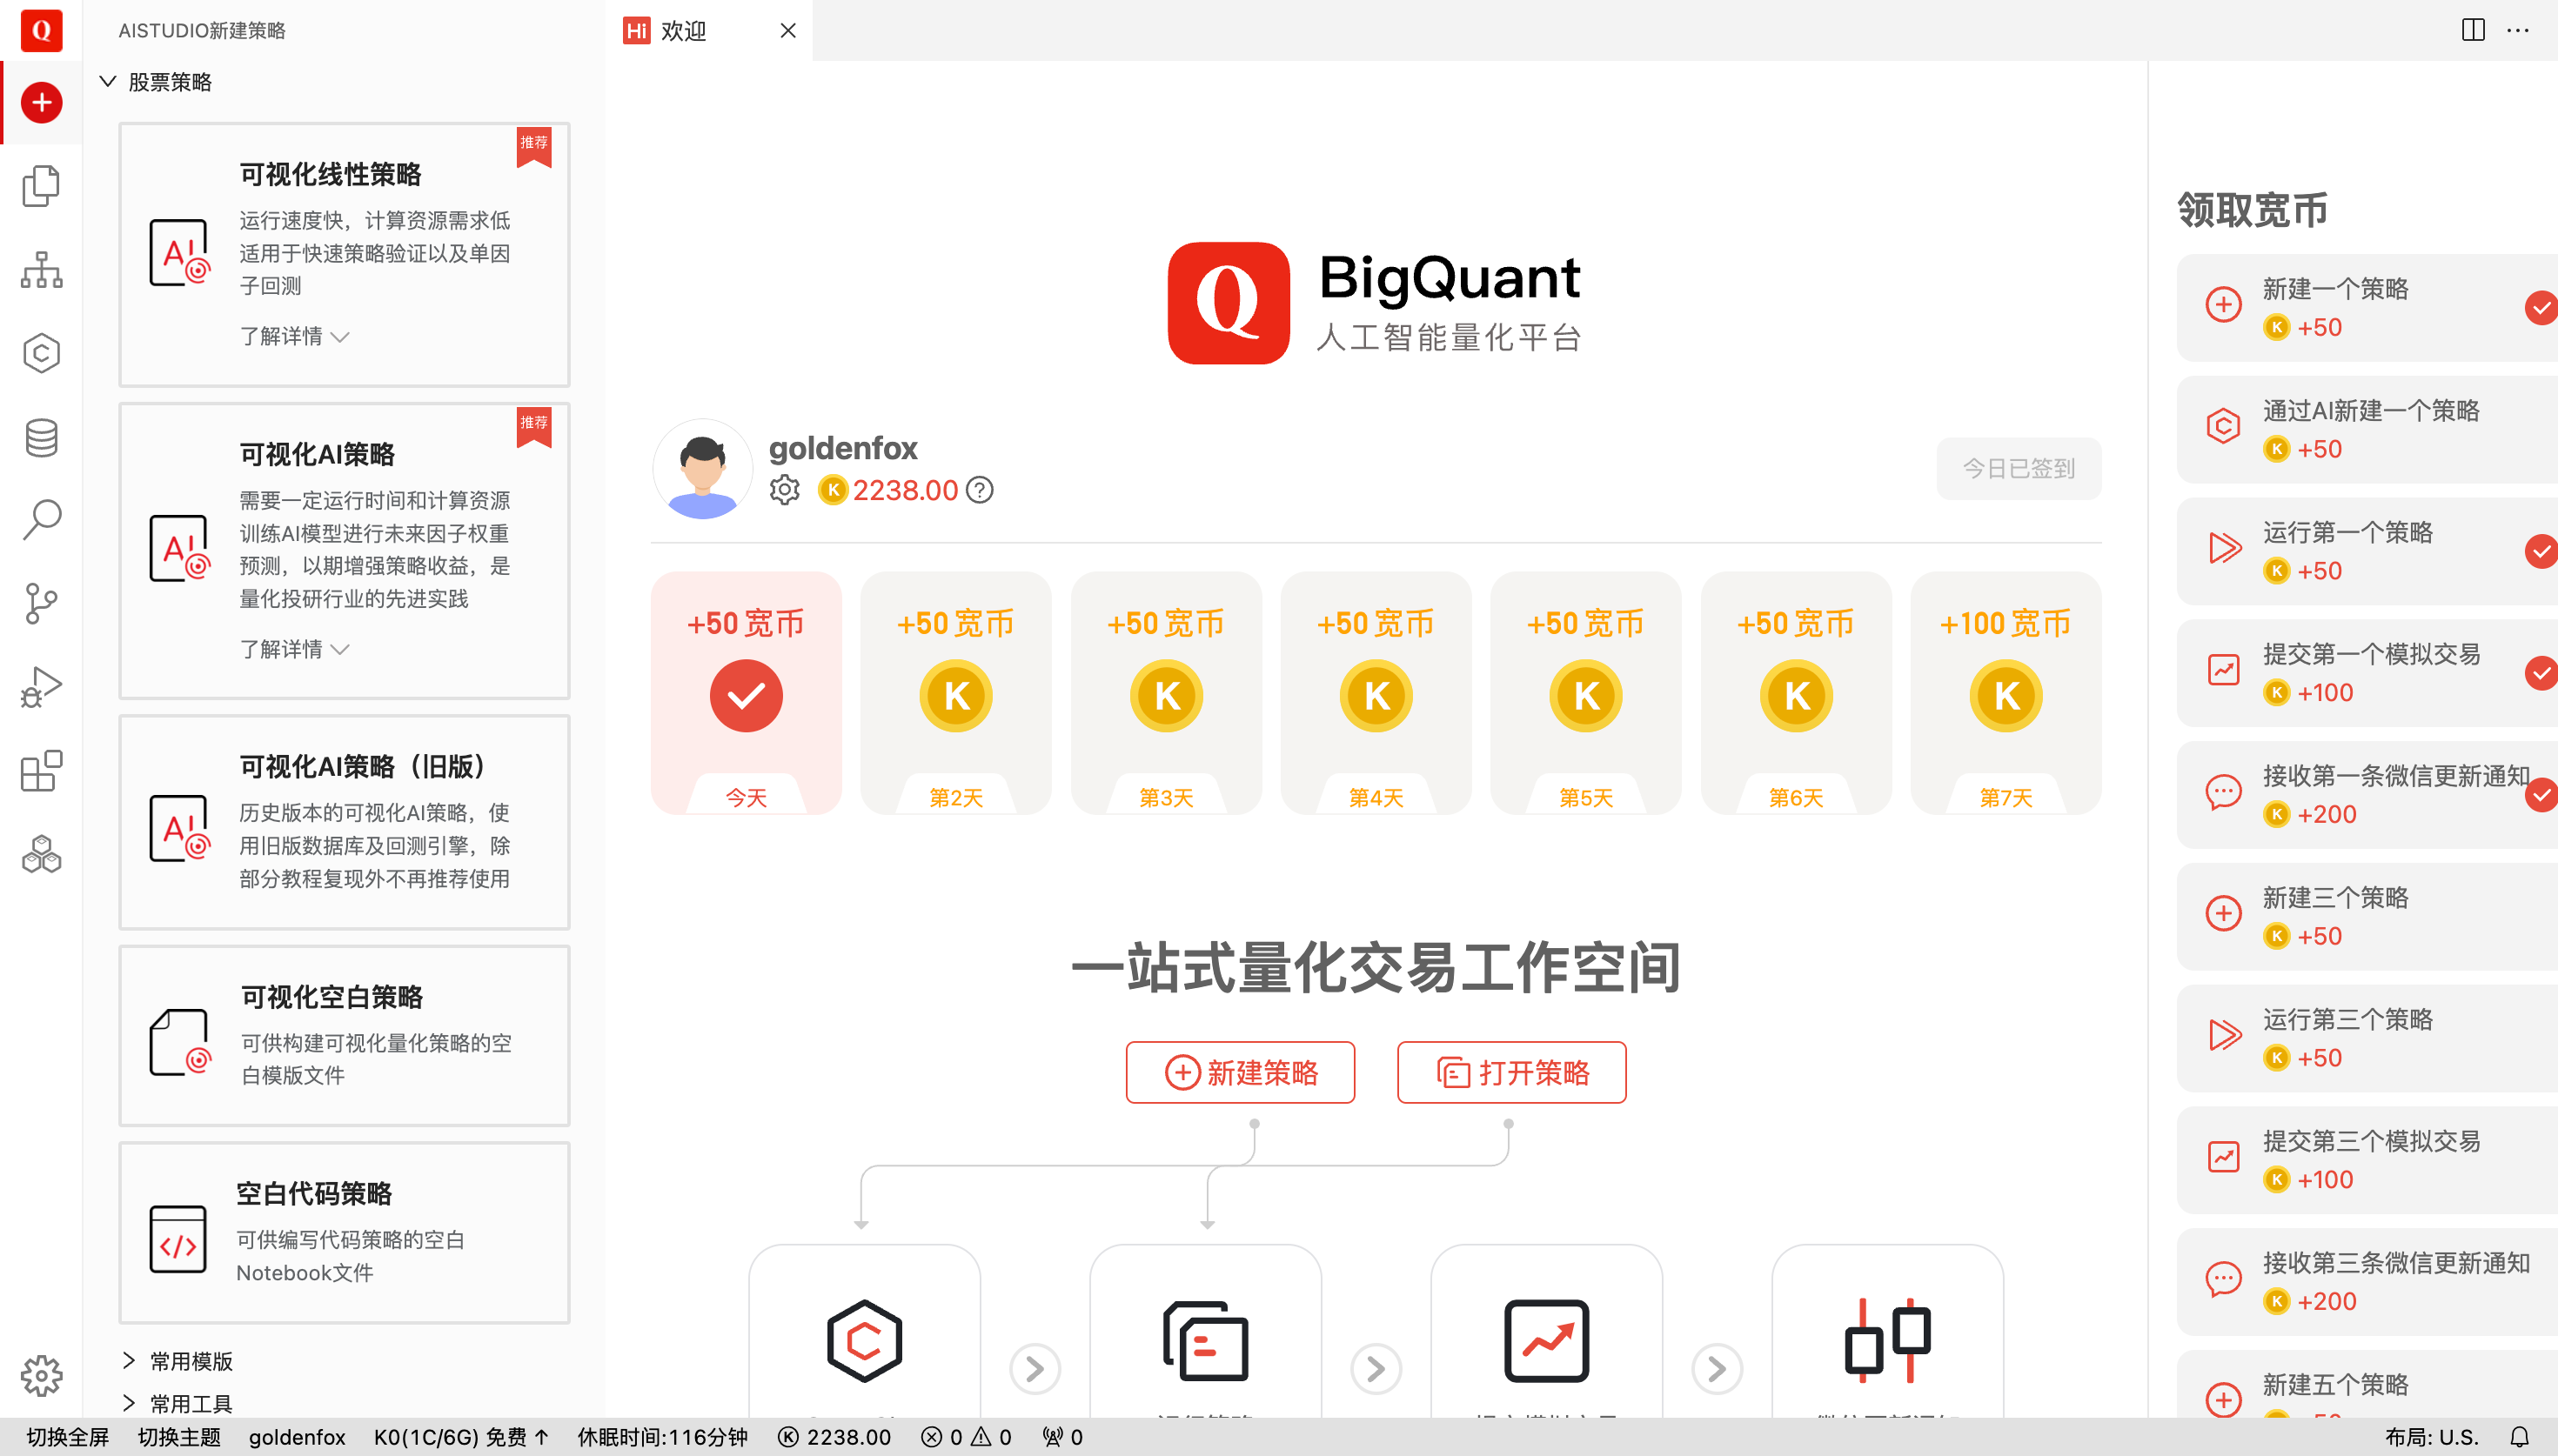Open the run and debug icon
This screenshot has height=1456, width=2558.
tap(41, 687)
